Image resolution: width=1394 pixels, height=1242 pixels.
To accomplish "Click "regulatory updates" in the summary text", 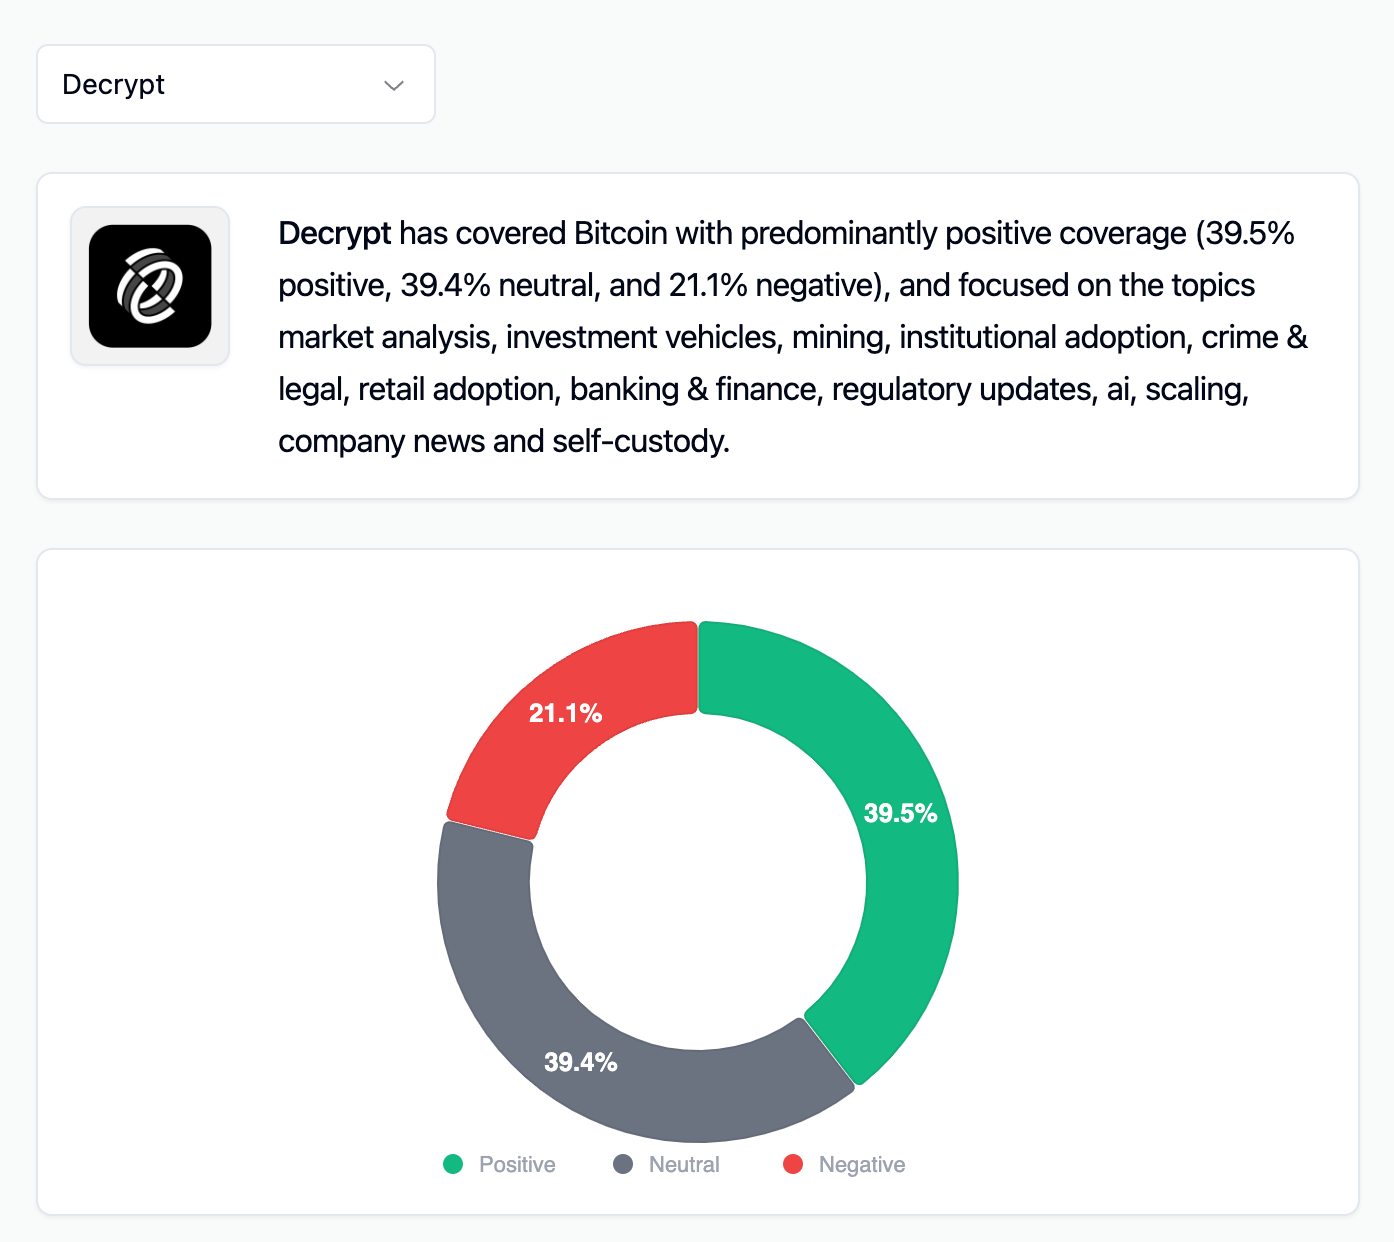I will pos(963,389).
